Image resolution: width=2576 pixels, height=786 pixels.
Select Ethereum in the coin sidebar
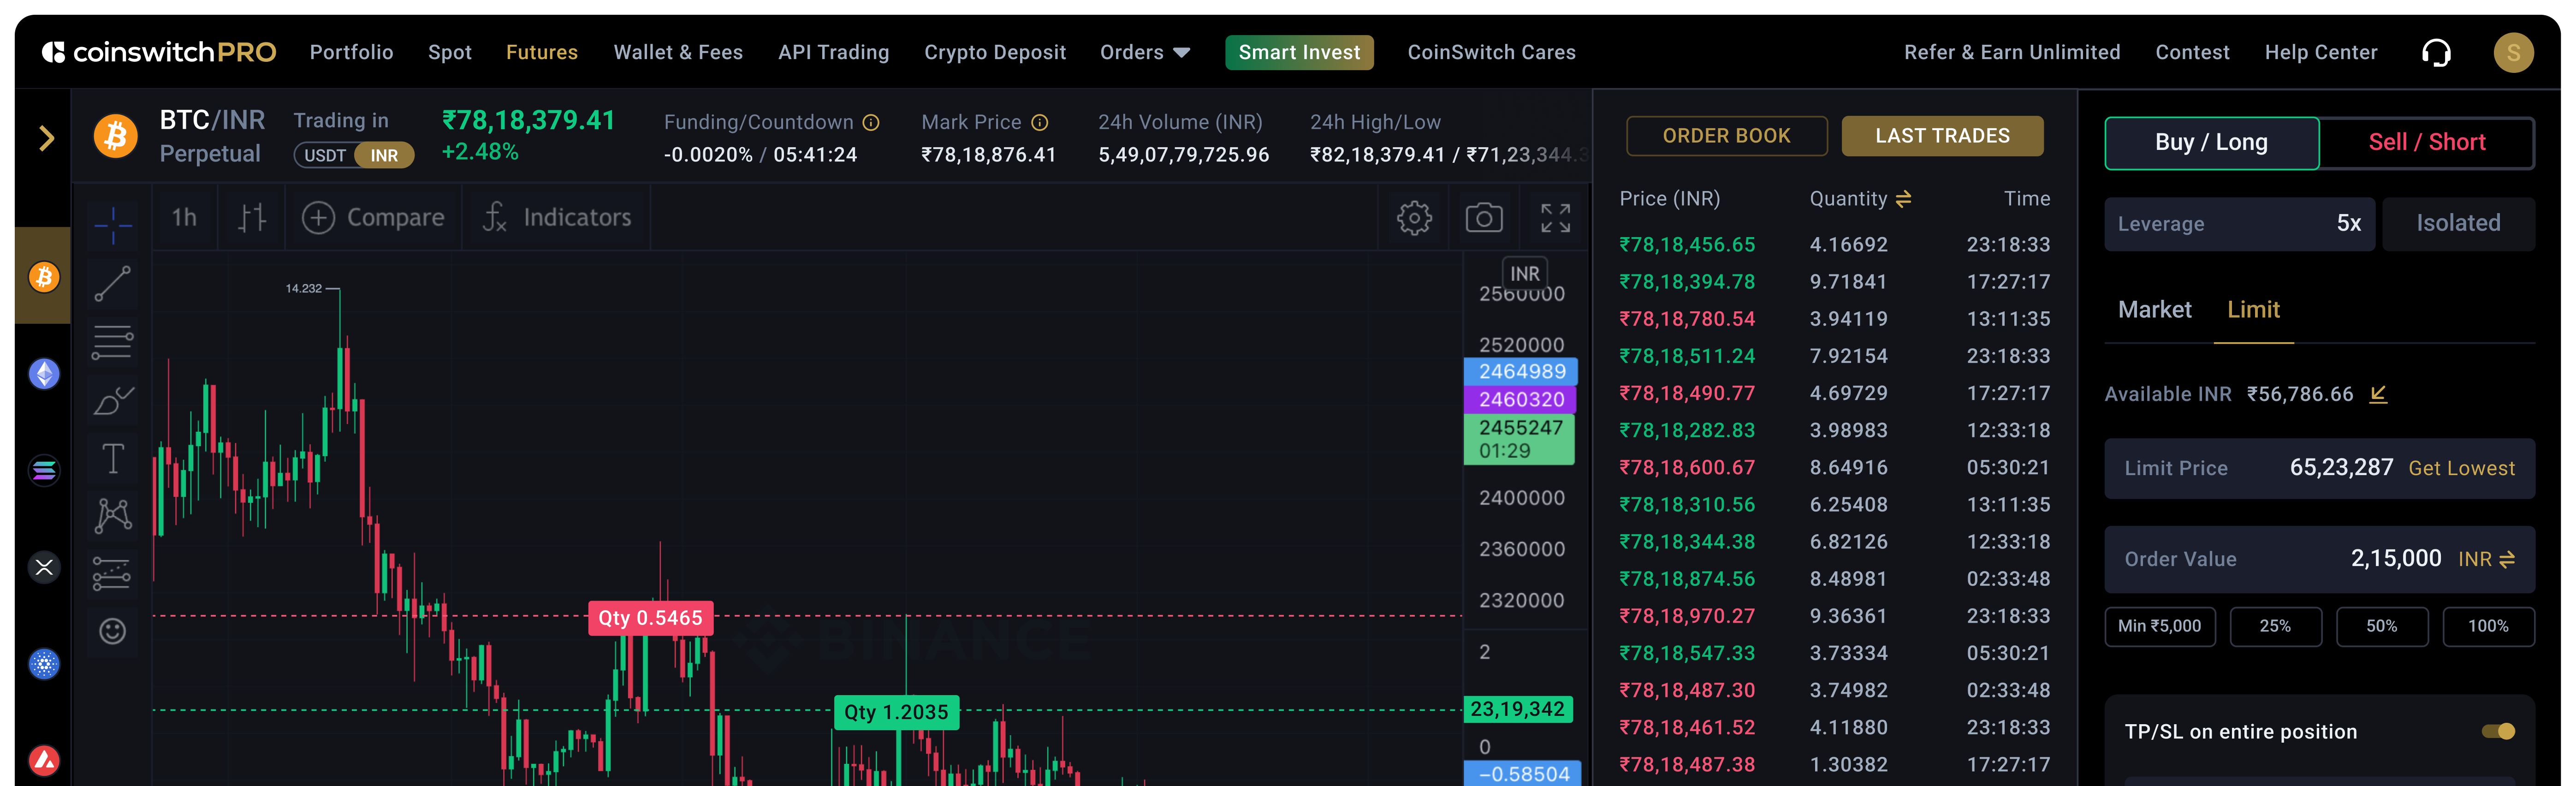(44, 374)
